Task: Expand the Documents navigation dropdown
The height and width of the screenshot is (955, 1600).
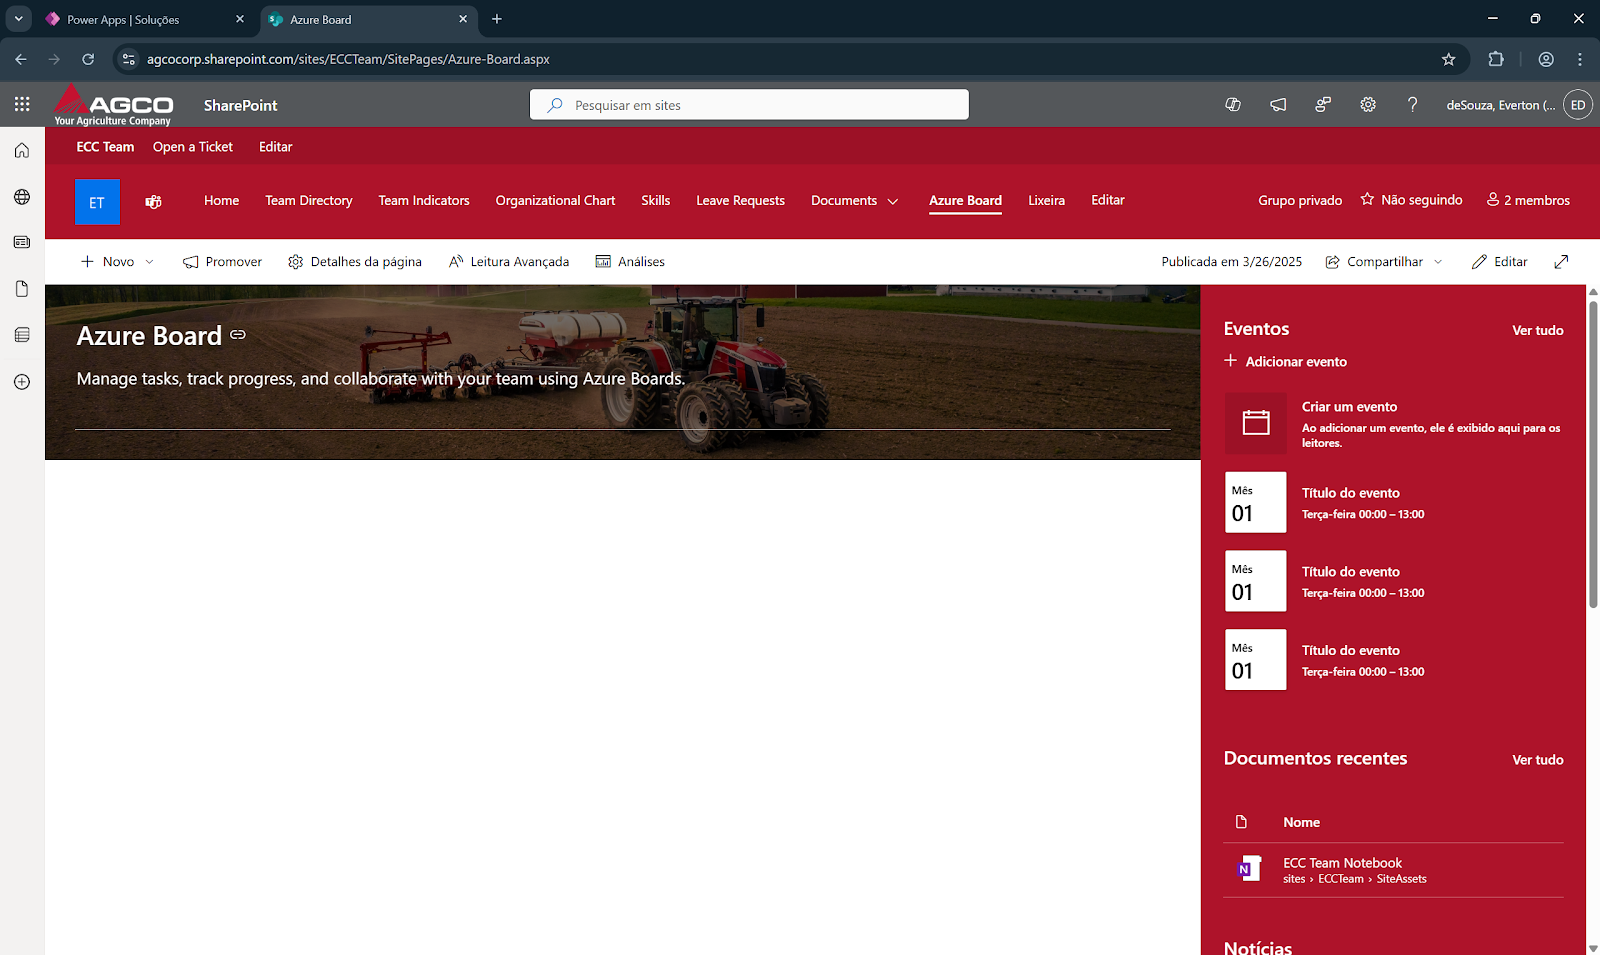Action: [x=893, y=201]
